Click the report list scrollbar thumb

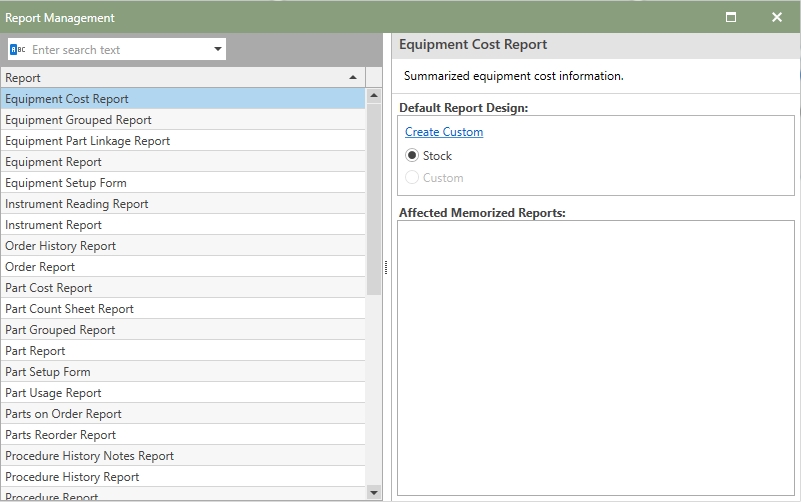coord(374,200)
